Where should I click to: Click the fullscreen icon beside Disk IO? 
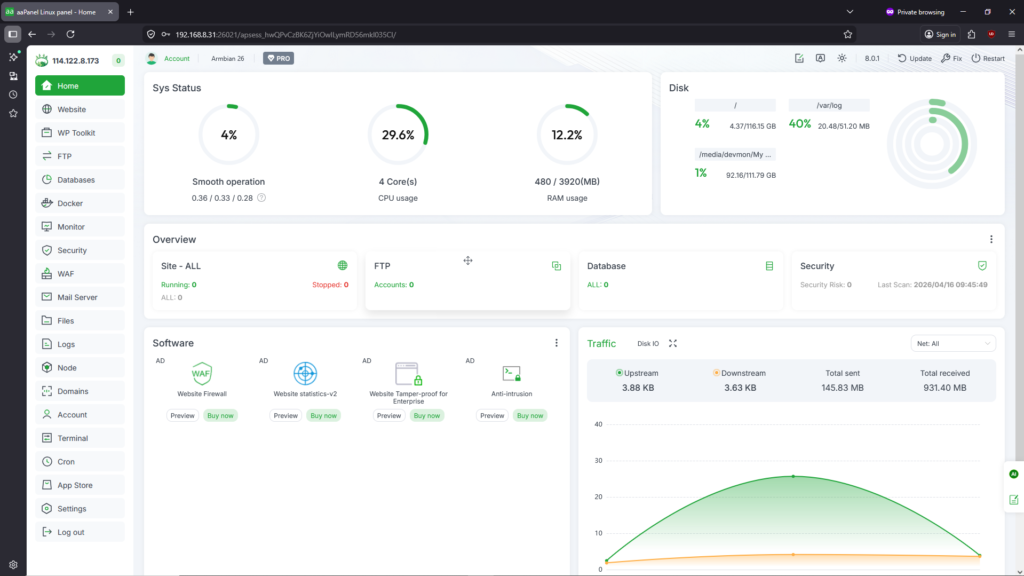pos(673,343)
